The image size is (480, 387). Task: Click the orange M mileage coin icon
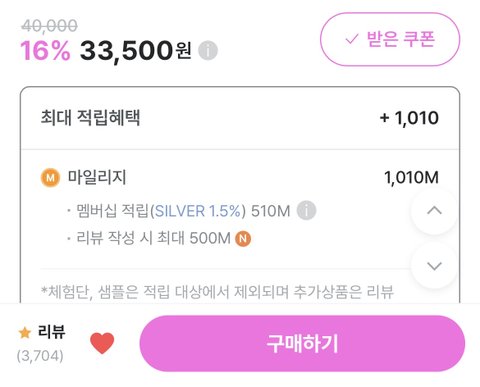pos(50,178)
